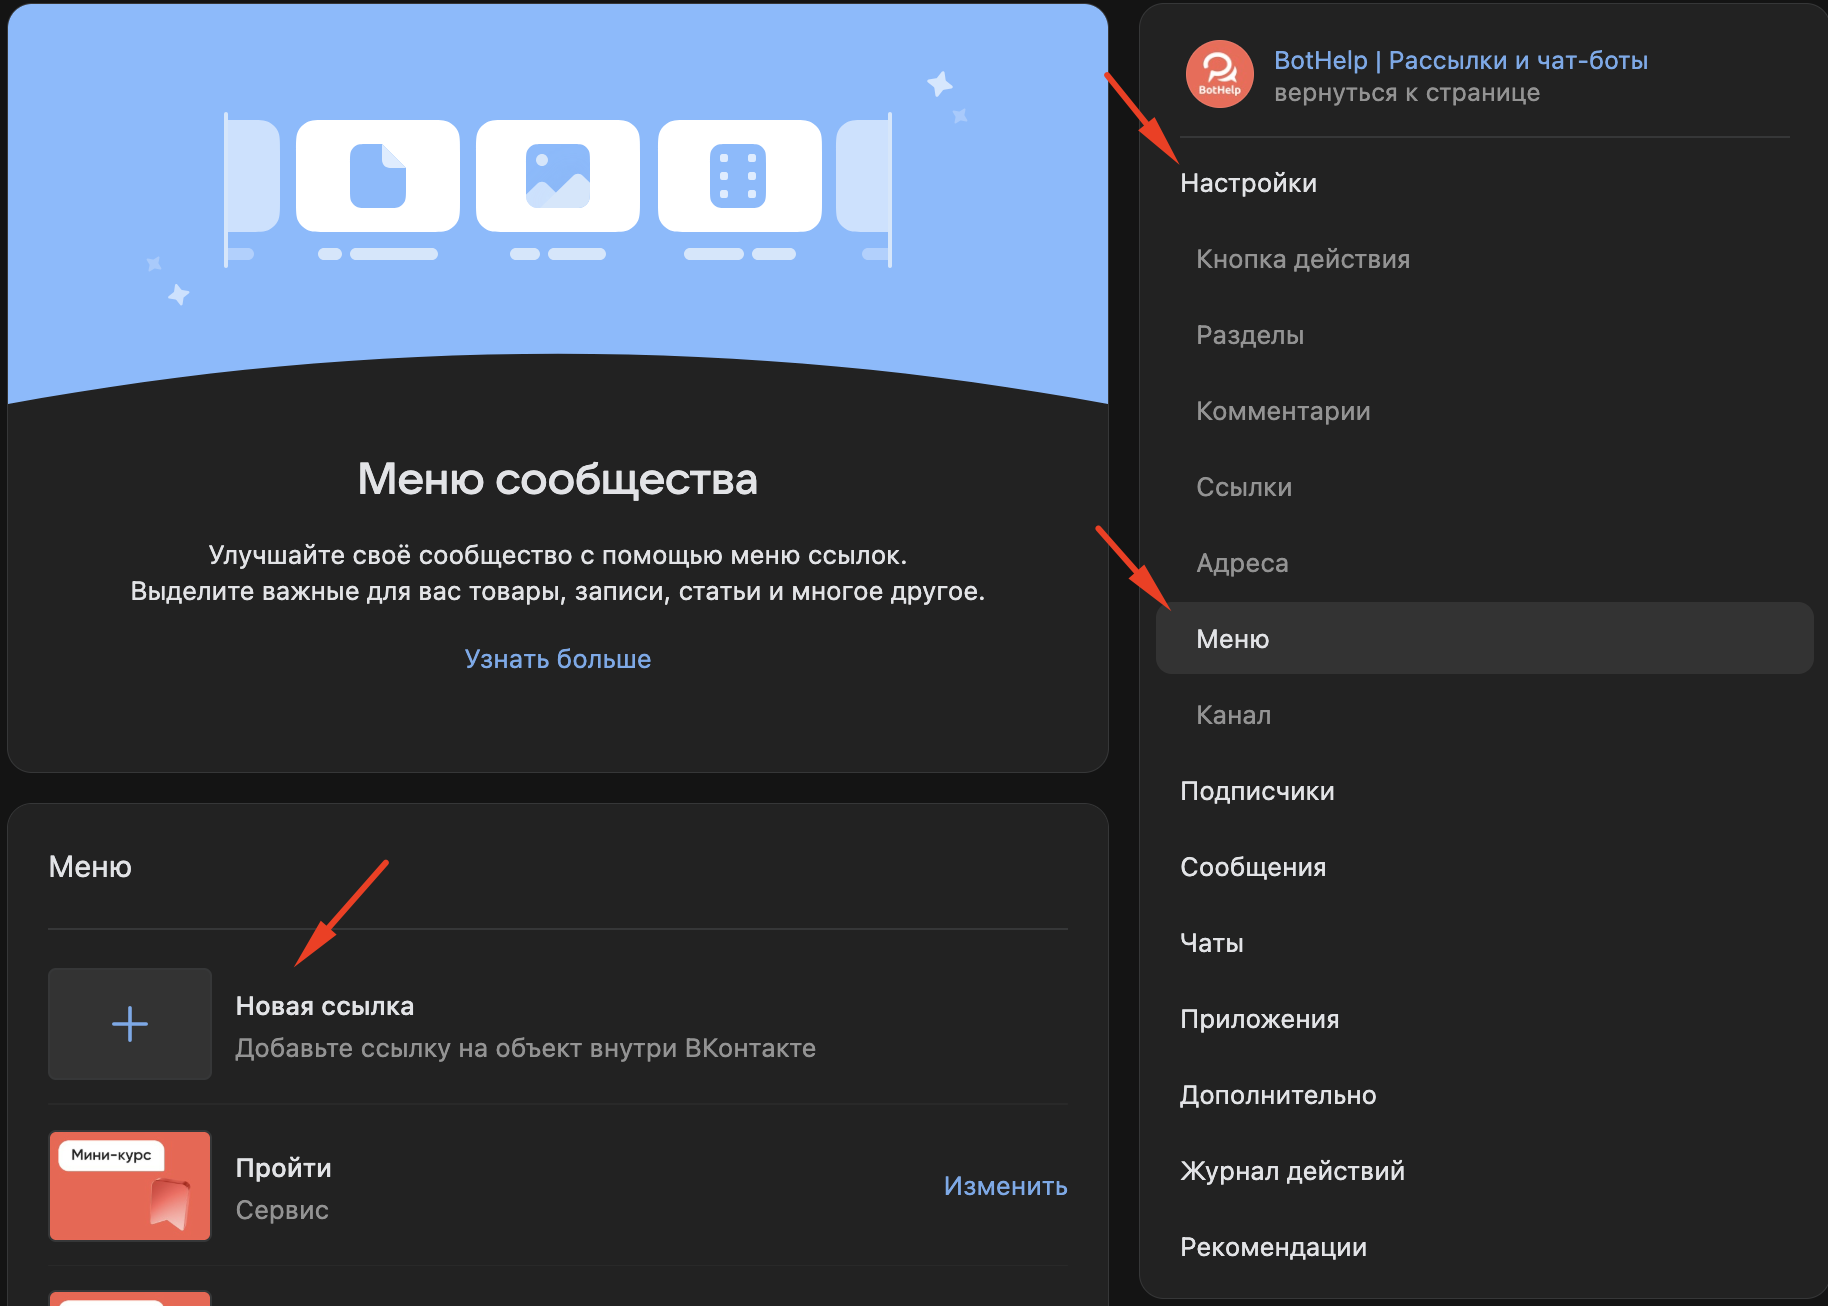Click the plus icon to add link
This screenshot has height=1306, width=1828.
(130, 1024)
